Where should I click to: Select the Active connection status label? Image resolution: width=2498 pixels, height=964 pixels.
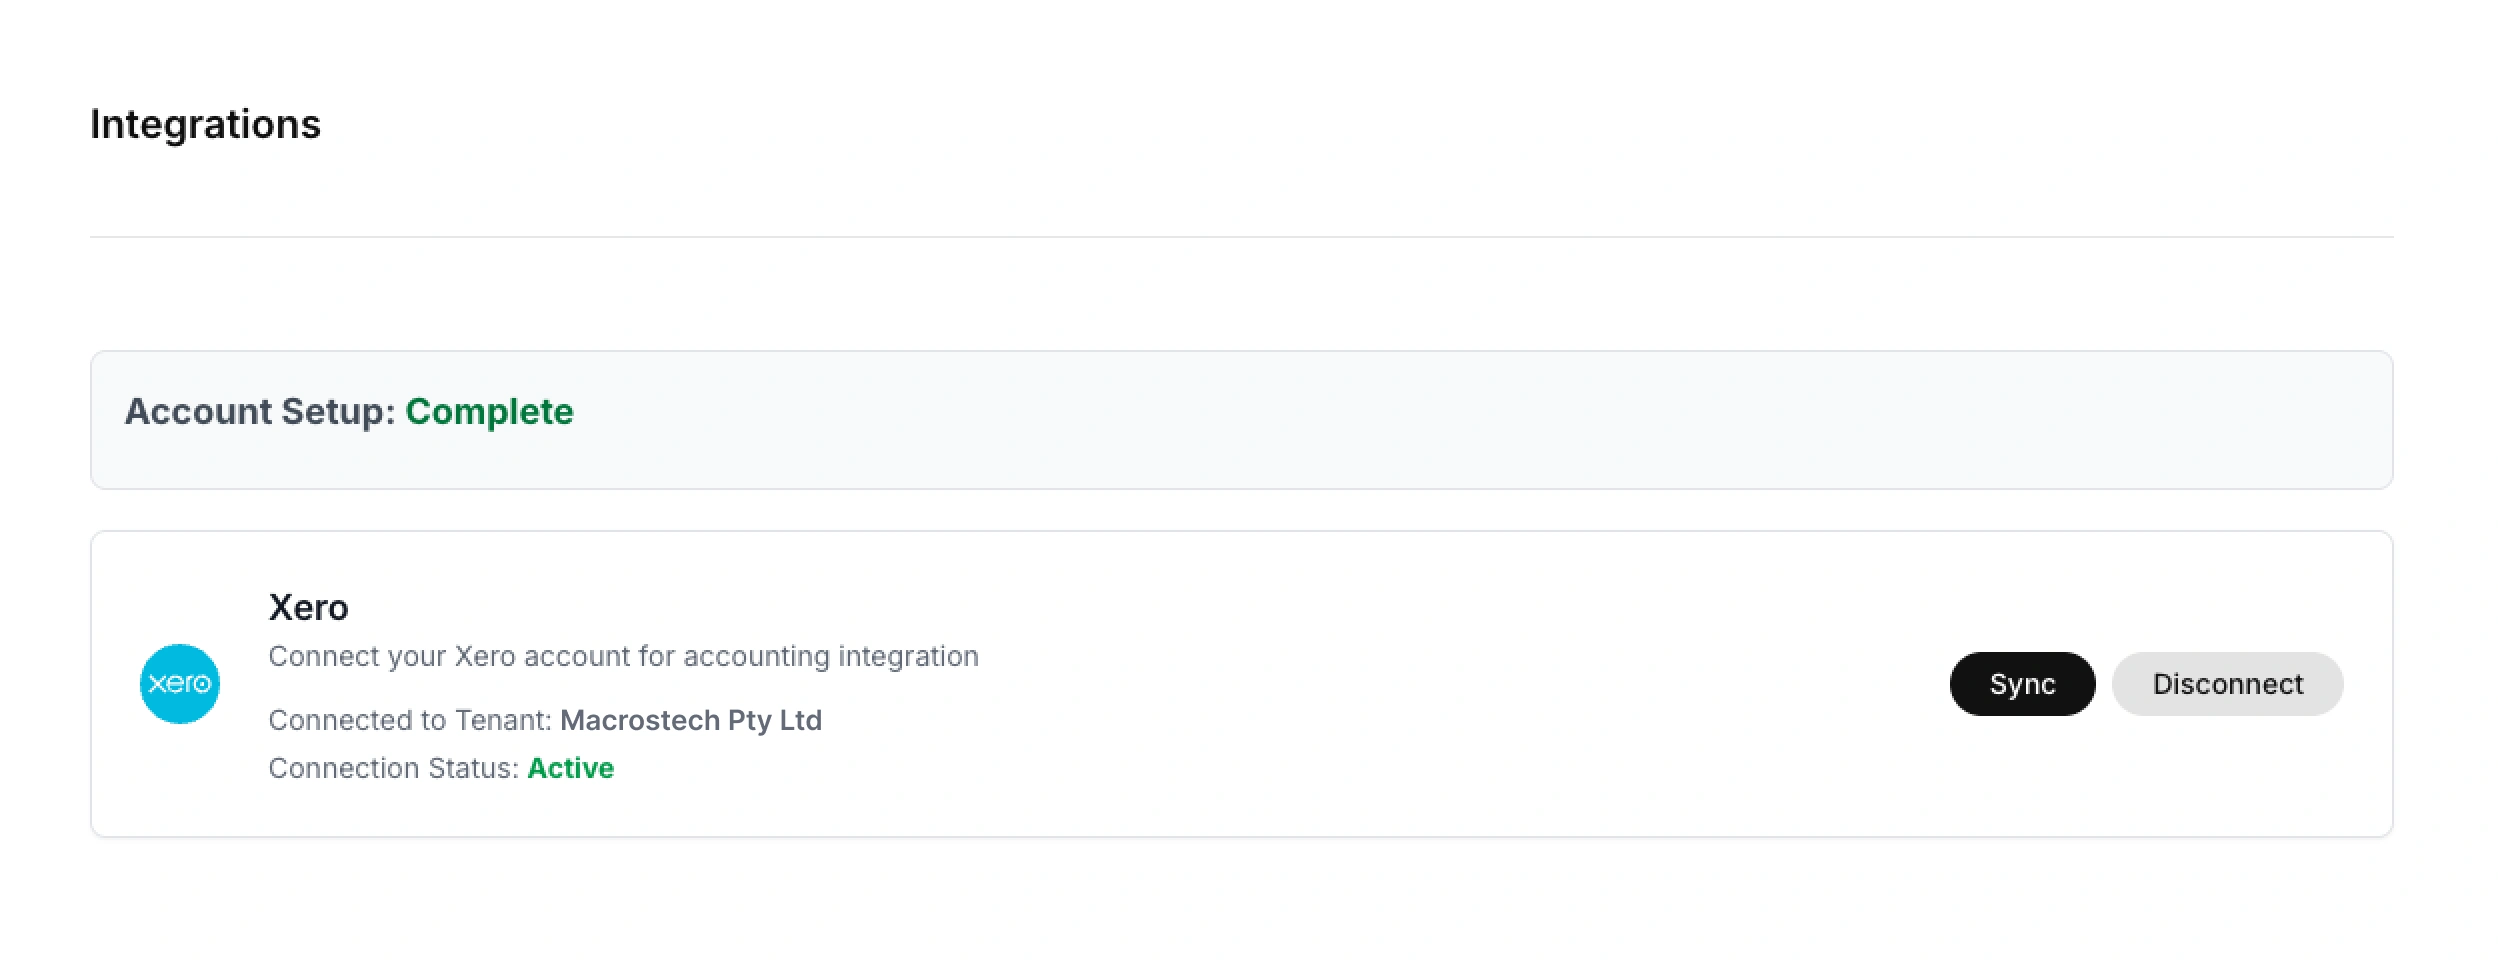571,768
